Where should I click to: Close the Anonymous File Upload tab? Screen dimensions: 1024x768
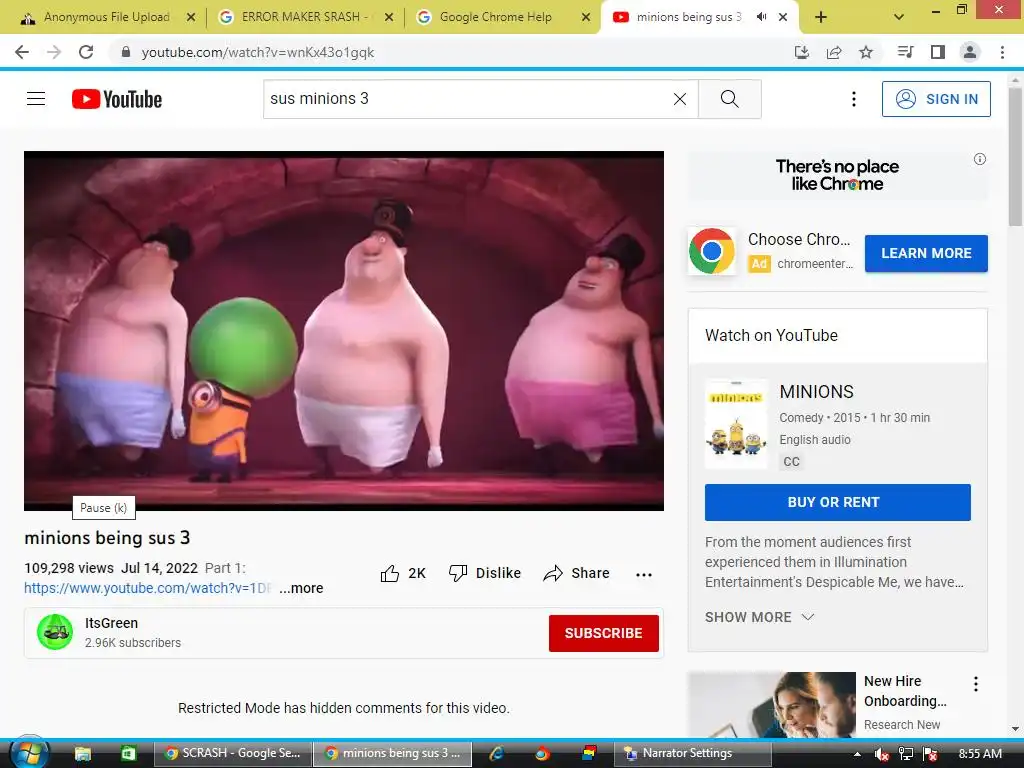[x=191, y=17]
